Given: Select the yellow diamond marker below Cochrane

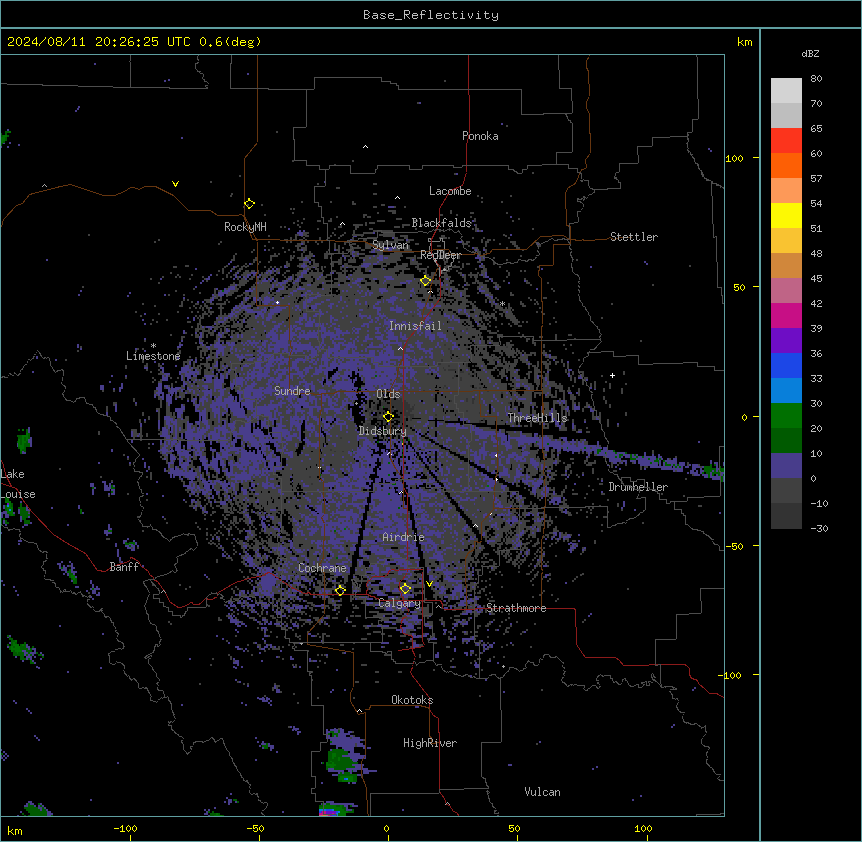Looking at the screenshot, I should tap(340, 590).
